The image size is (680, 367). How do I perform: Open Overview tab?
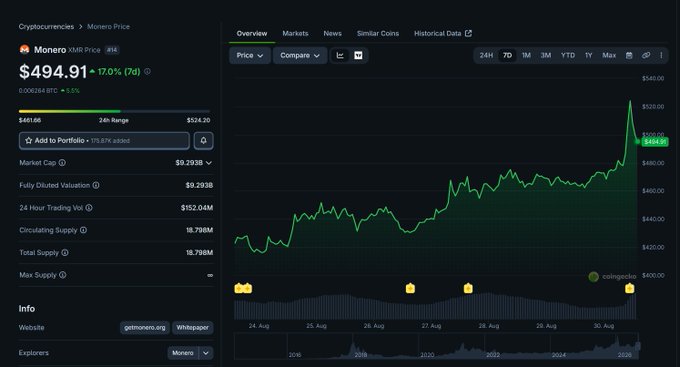(252, 33)
